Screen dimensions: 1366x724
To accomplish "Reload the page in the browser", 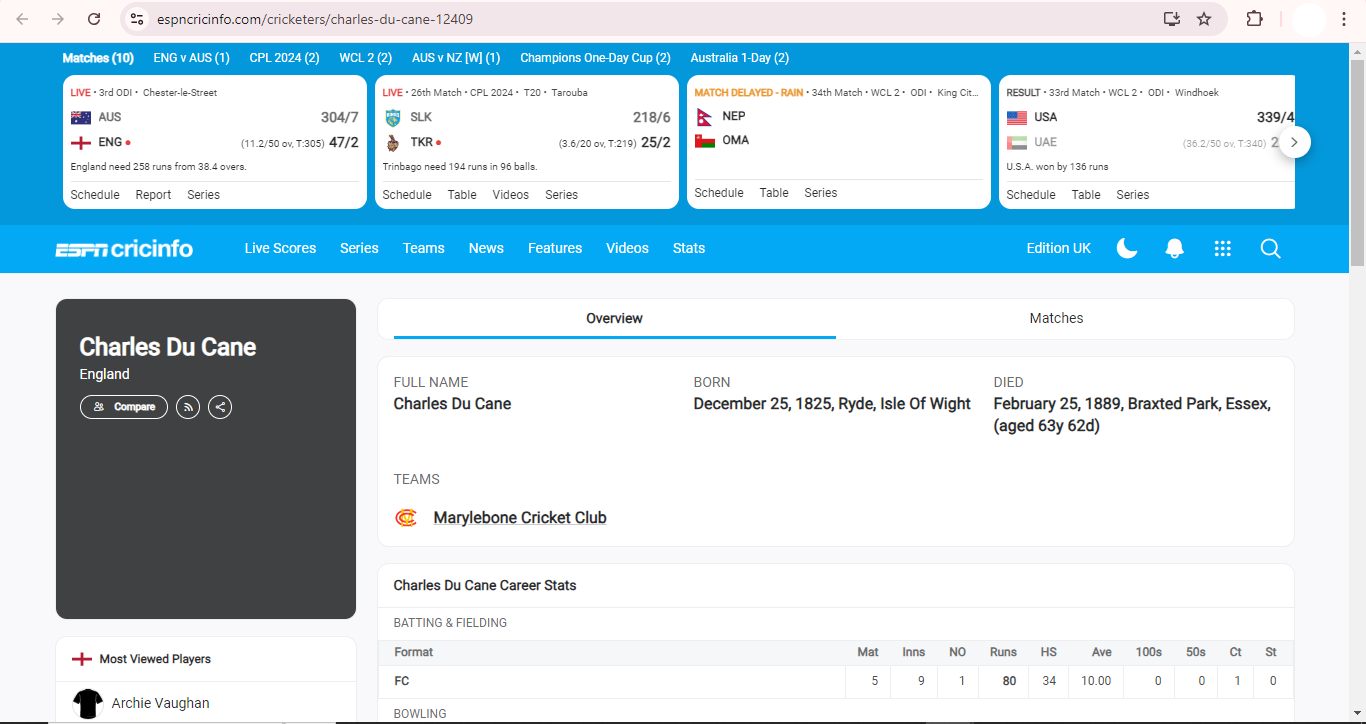I will click(x=94, y=19).
